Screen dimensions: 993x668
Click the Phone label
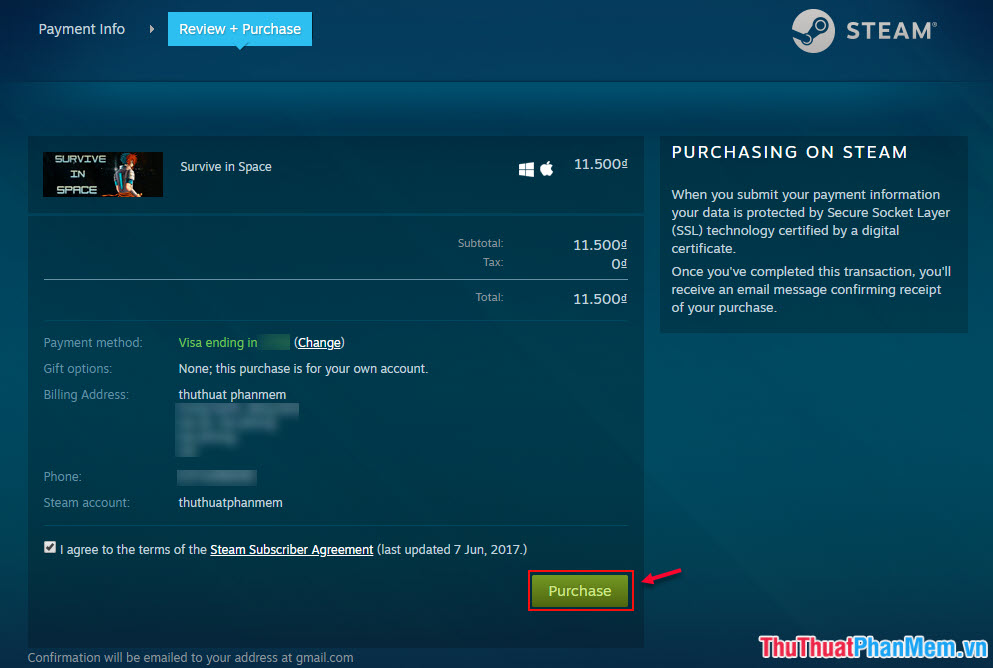pos(63,477)
